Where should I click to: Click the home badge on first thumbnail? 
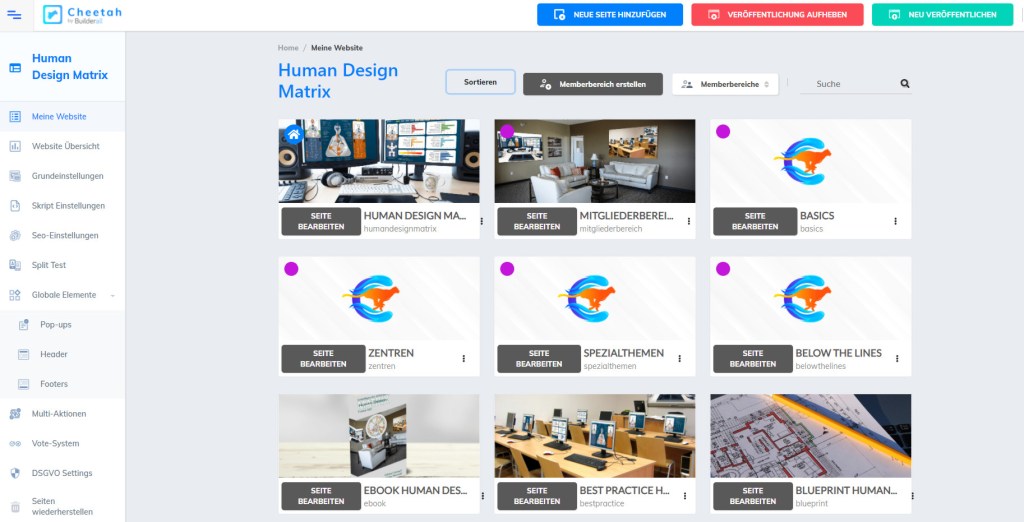pyautogui.click(x=294, y=135)
